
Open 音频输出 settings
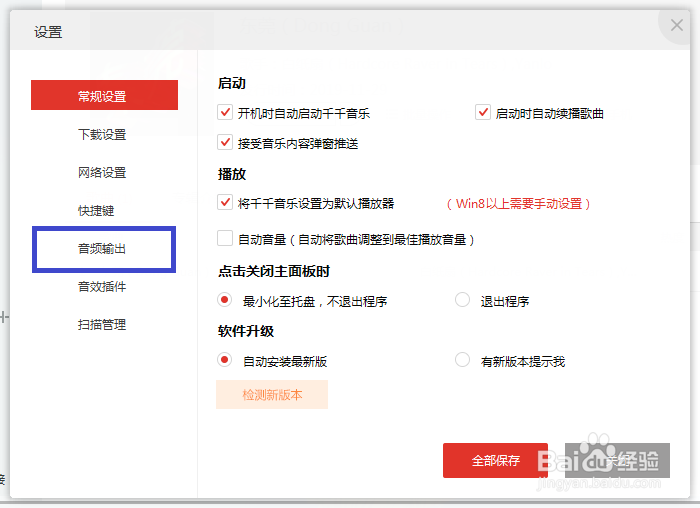point(102,249)
